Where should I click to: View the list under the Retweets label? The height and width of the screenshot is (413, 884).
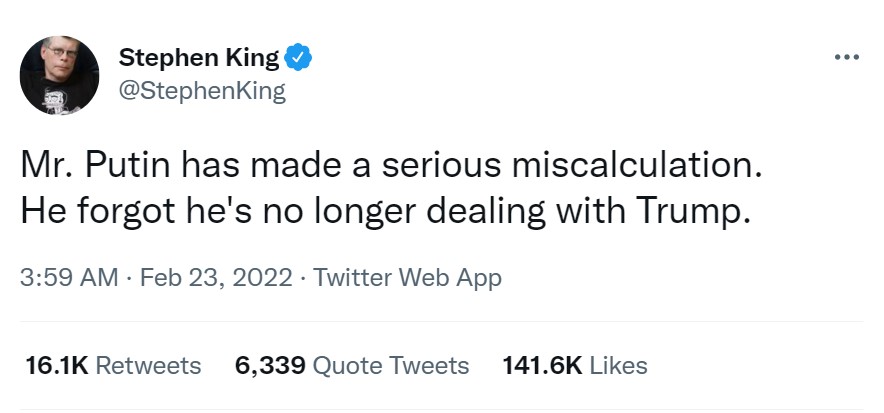pyautogui.click(x=148, y=366)
